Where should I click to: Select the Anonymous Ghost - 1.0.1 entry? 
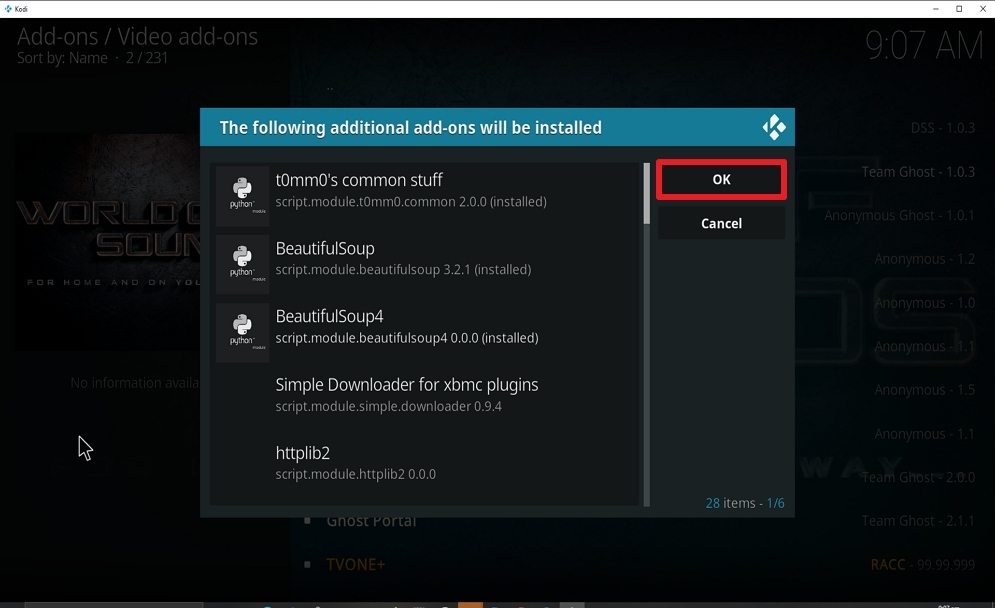pyautogui.click(x=899, y=215)
